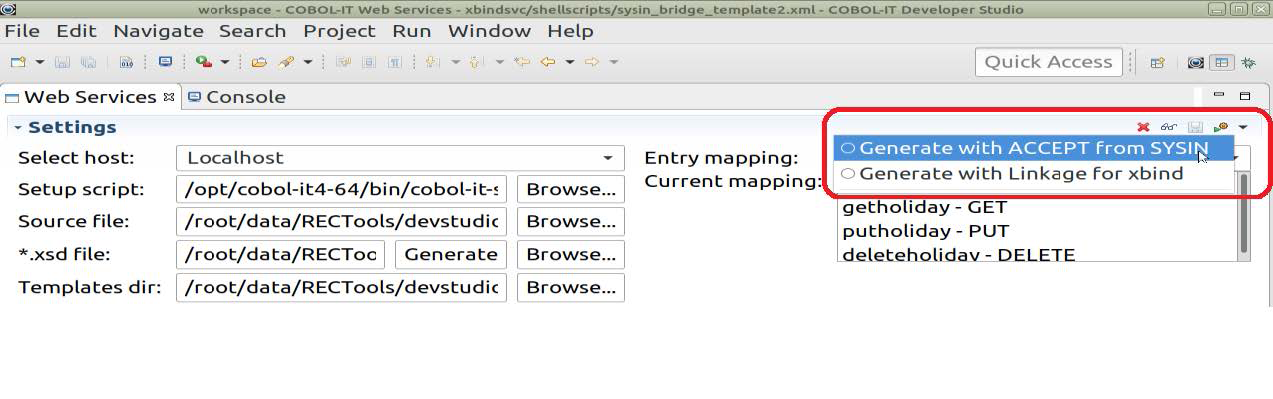Click the Next Annotation toolbar icon
This screenshot has height=399, width=1273.
coord(431,62)
